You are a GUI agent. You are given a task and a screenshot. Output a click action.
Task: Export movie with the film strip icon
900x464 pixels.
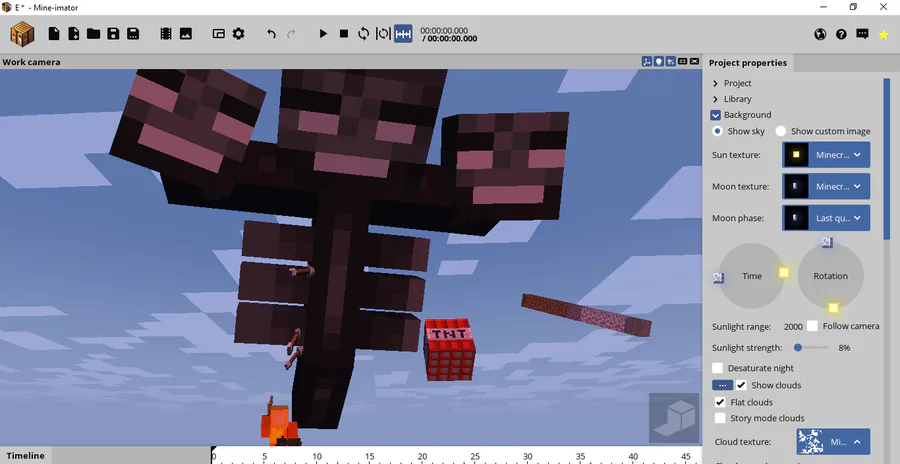166,34
